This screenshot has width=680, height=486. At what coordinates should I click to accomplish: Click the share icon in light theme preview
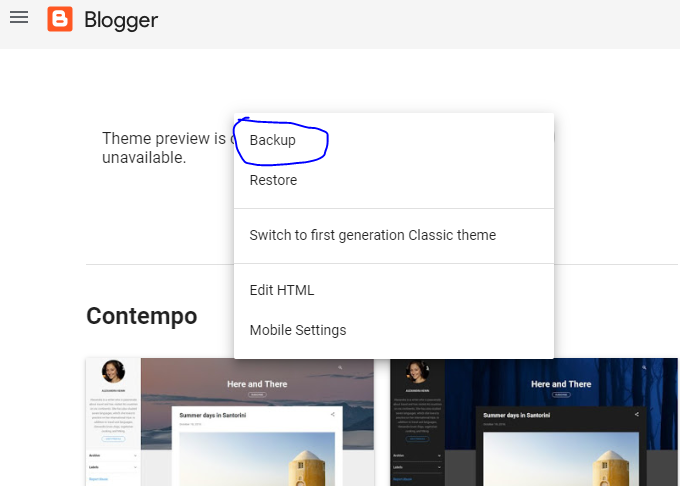[x=333, y=414]
